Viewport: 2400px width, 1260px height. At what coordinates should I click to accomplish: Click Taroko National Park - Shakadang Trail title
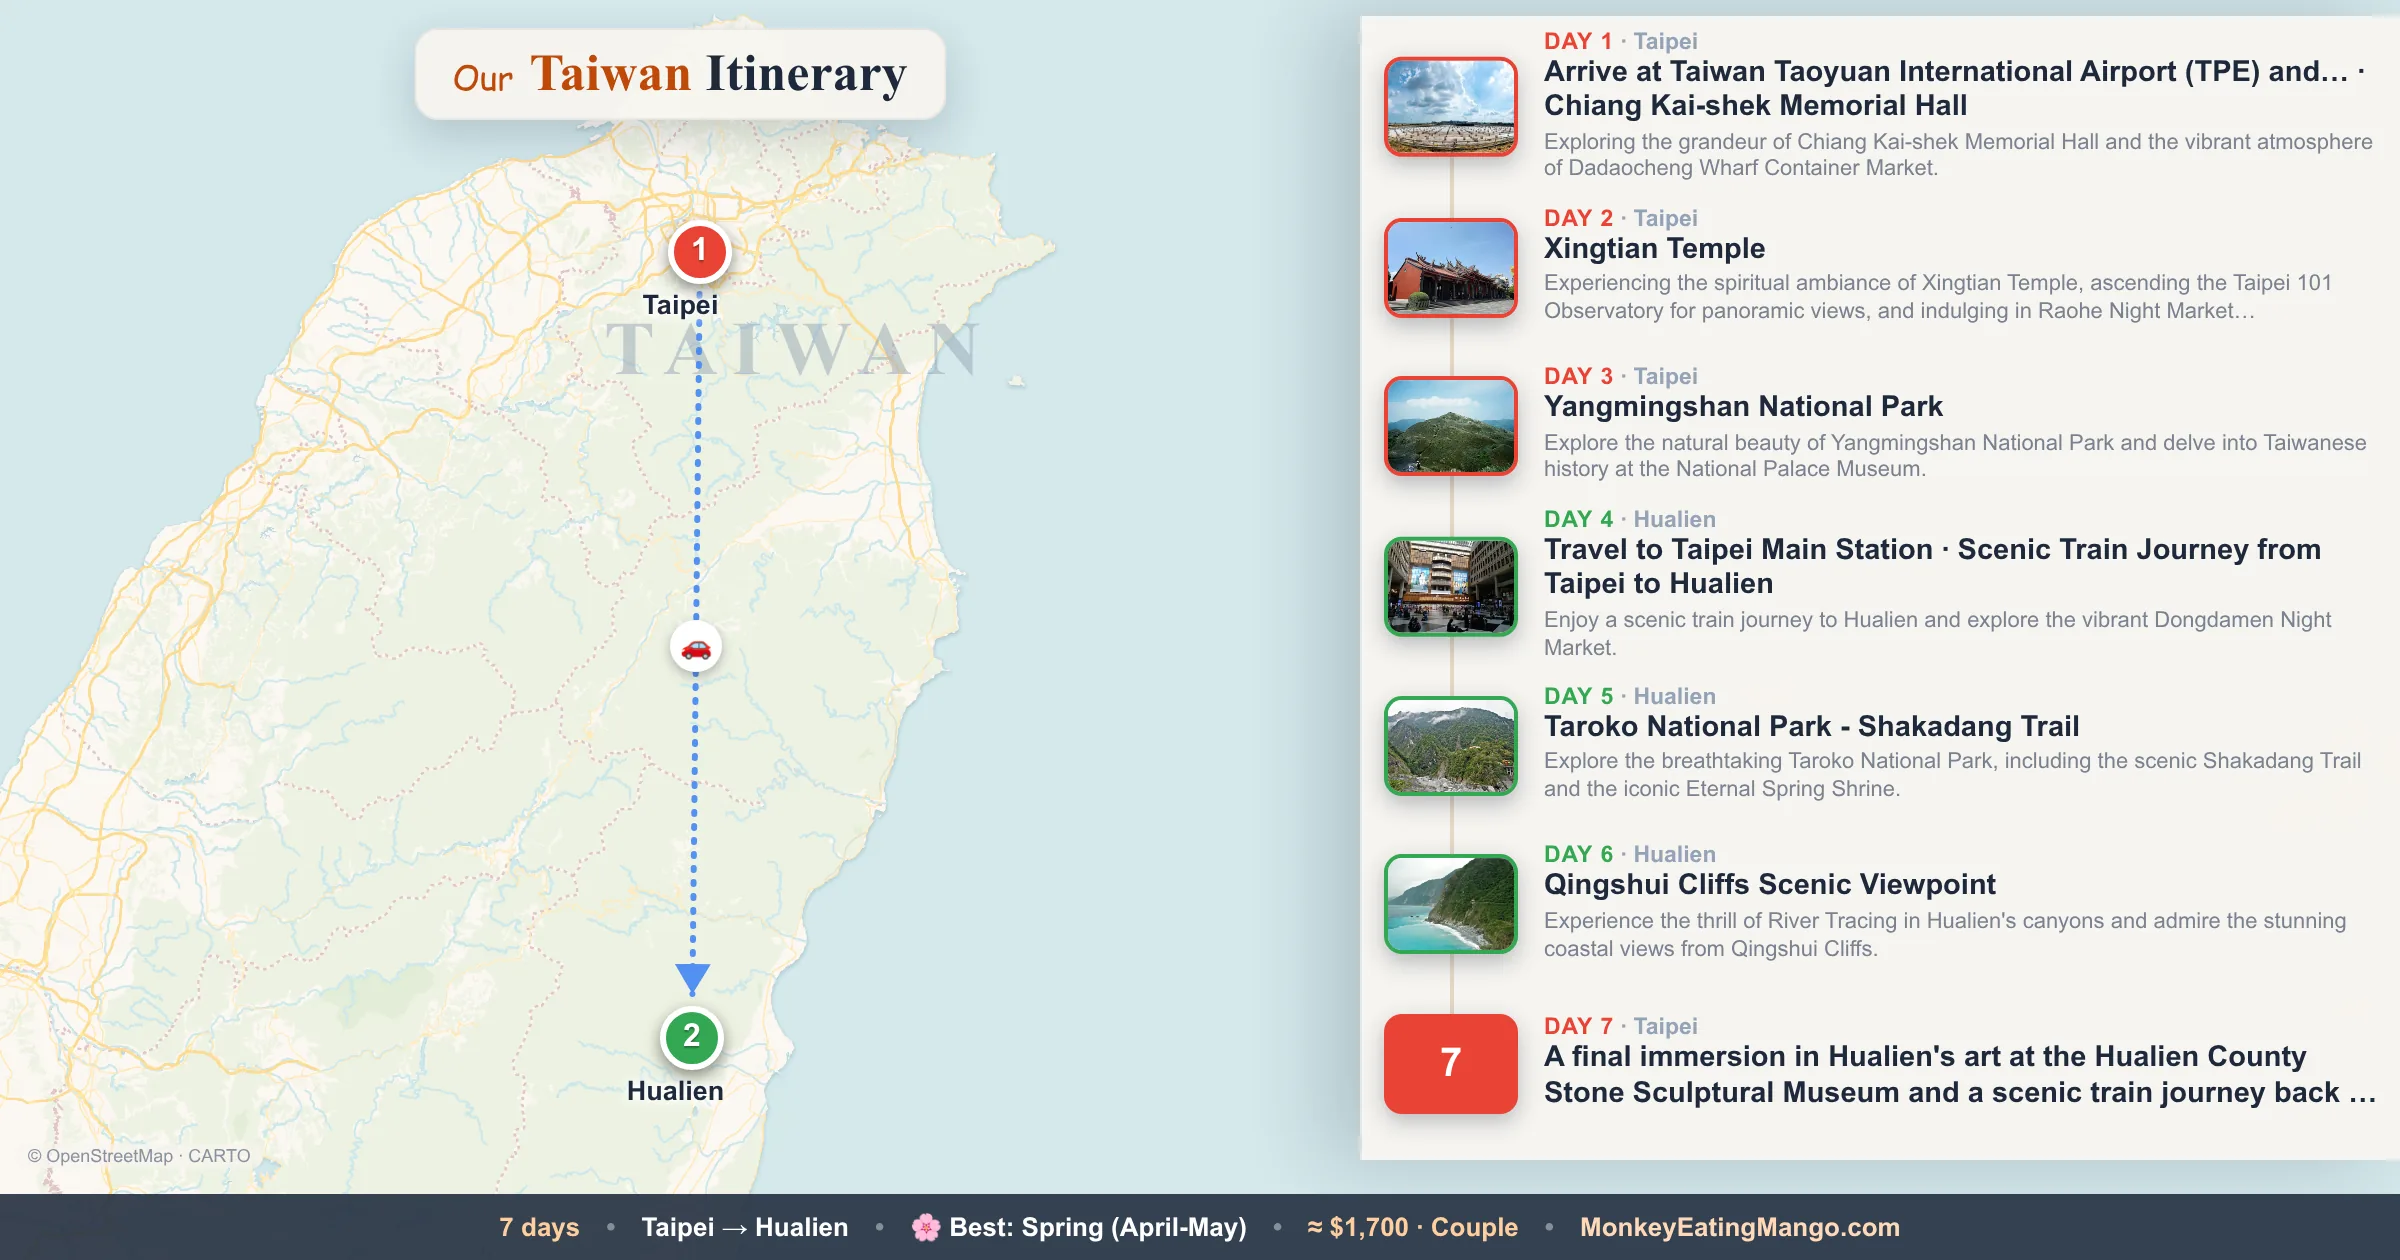tap(1811, 726)
